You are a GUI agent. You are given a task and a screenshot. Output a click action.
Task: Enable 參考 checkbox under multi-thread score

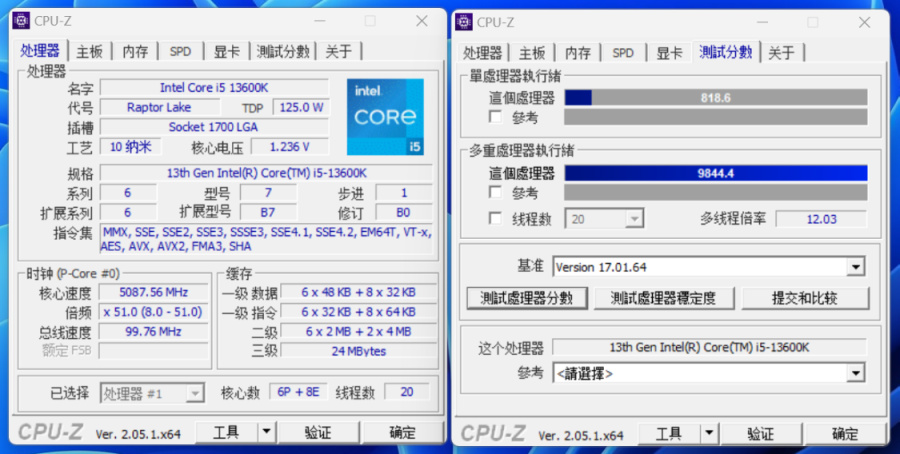coord(495,192)
